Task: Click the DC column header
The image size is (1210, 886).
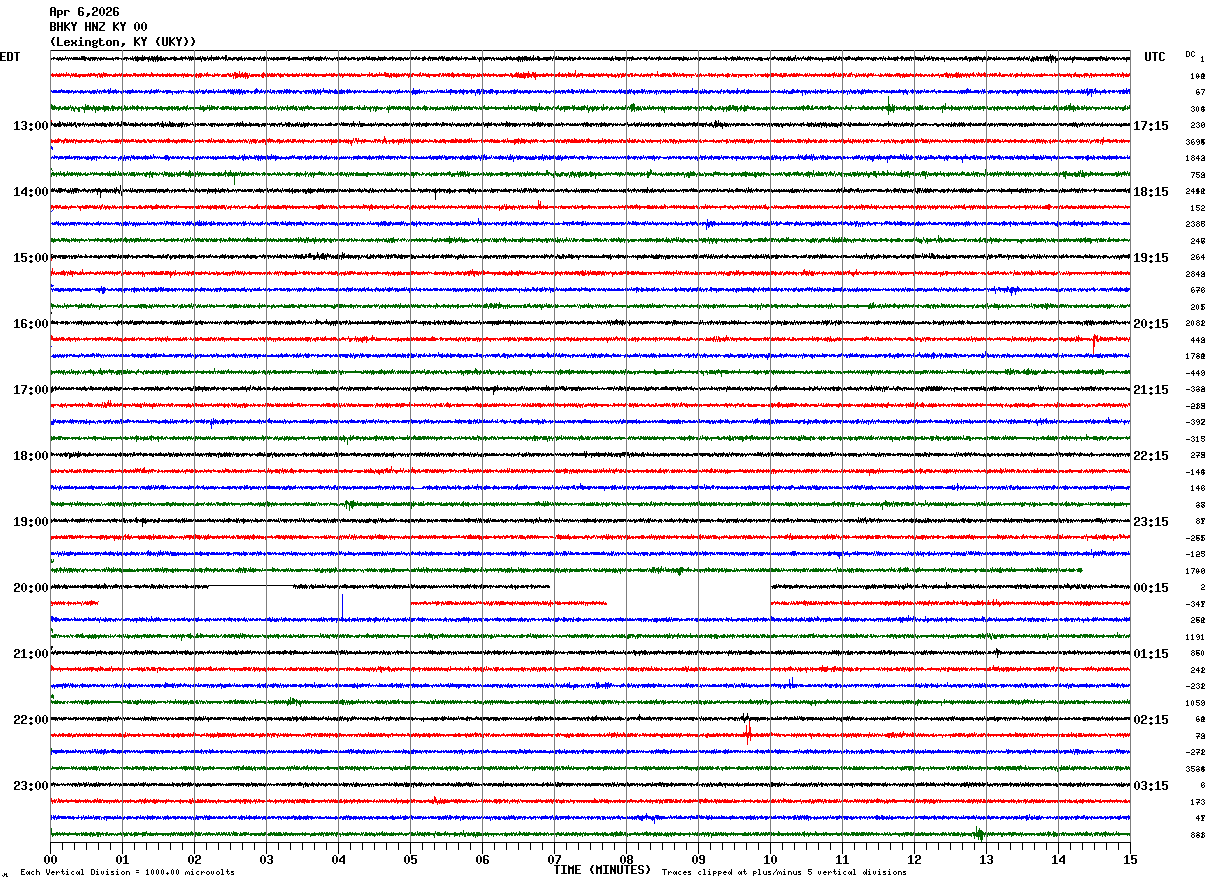Action: pos(1190,54)
